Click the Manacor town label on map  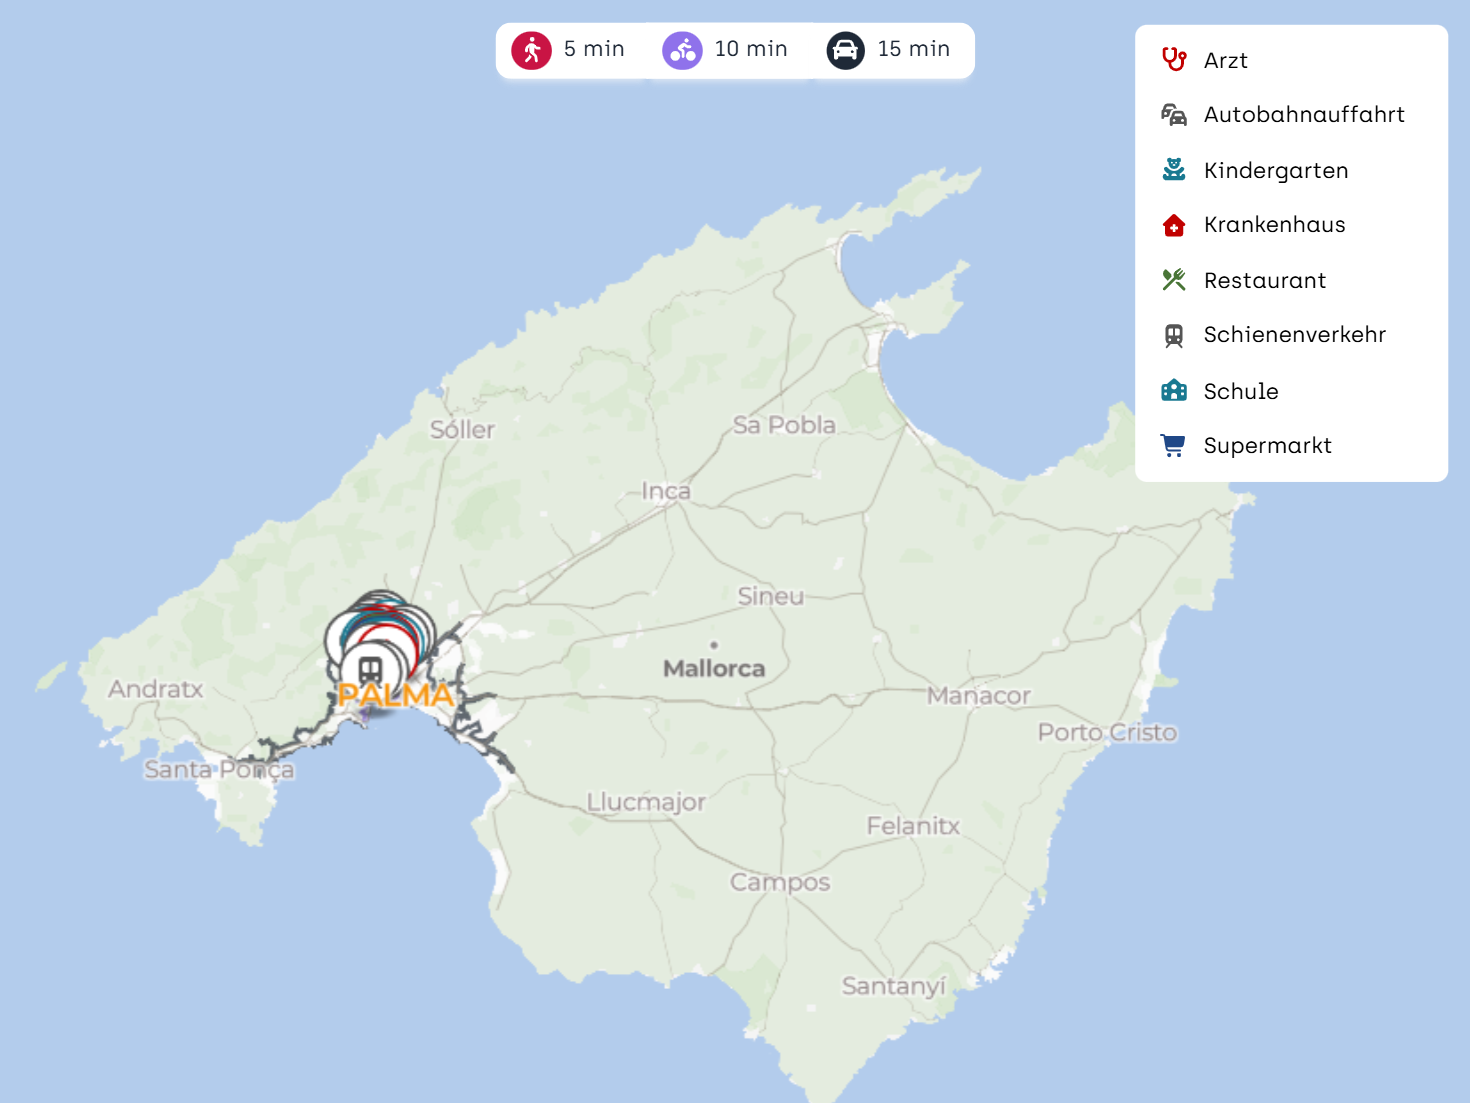(978, 696)
